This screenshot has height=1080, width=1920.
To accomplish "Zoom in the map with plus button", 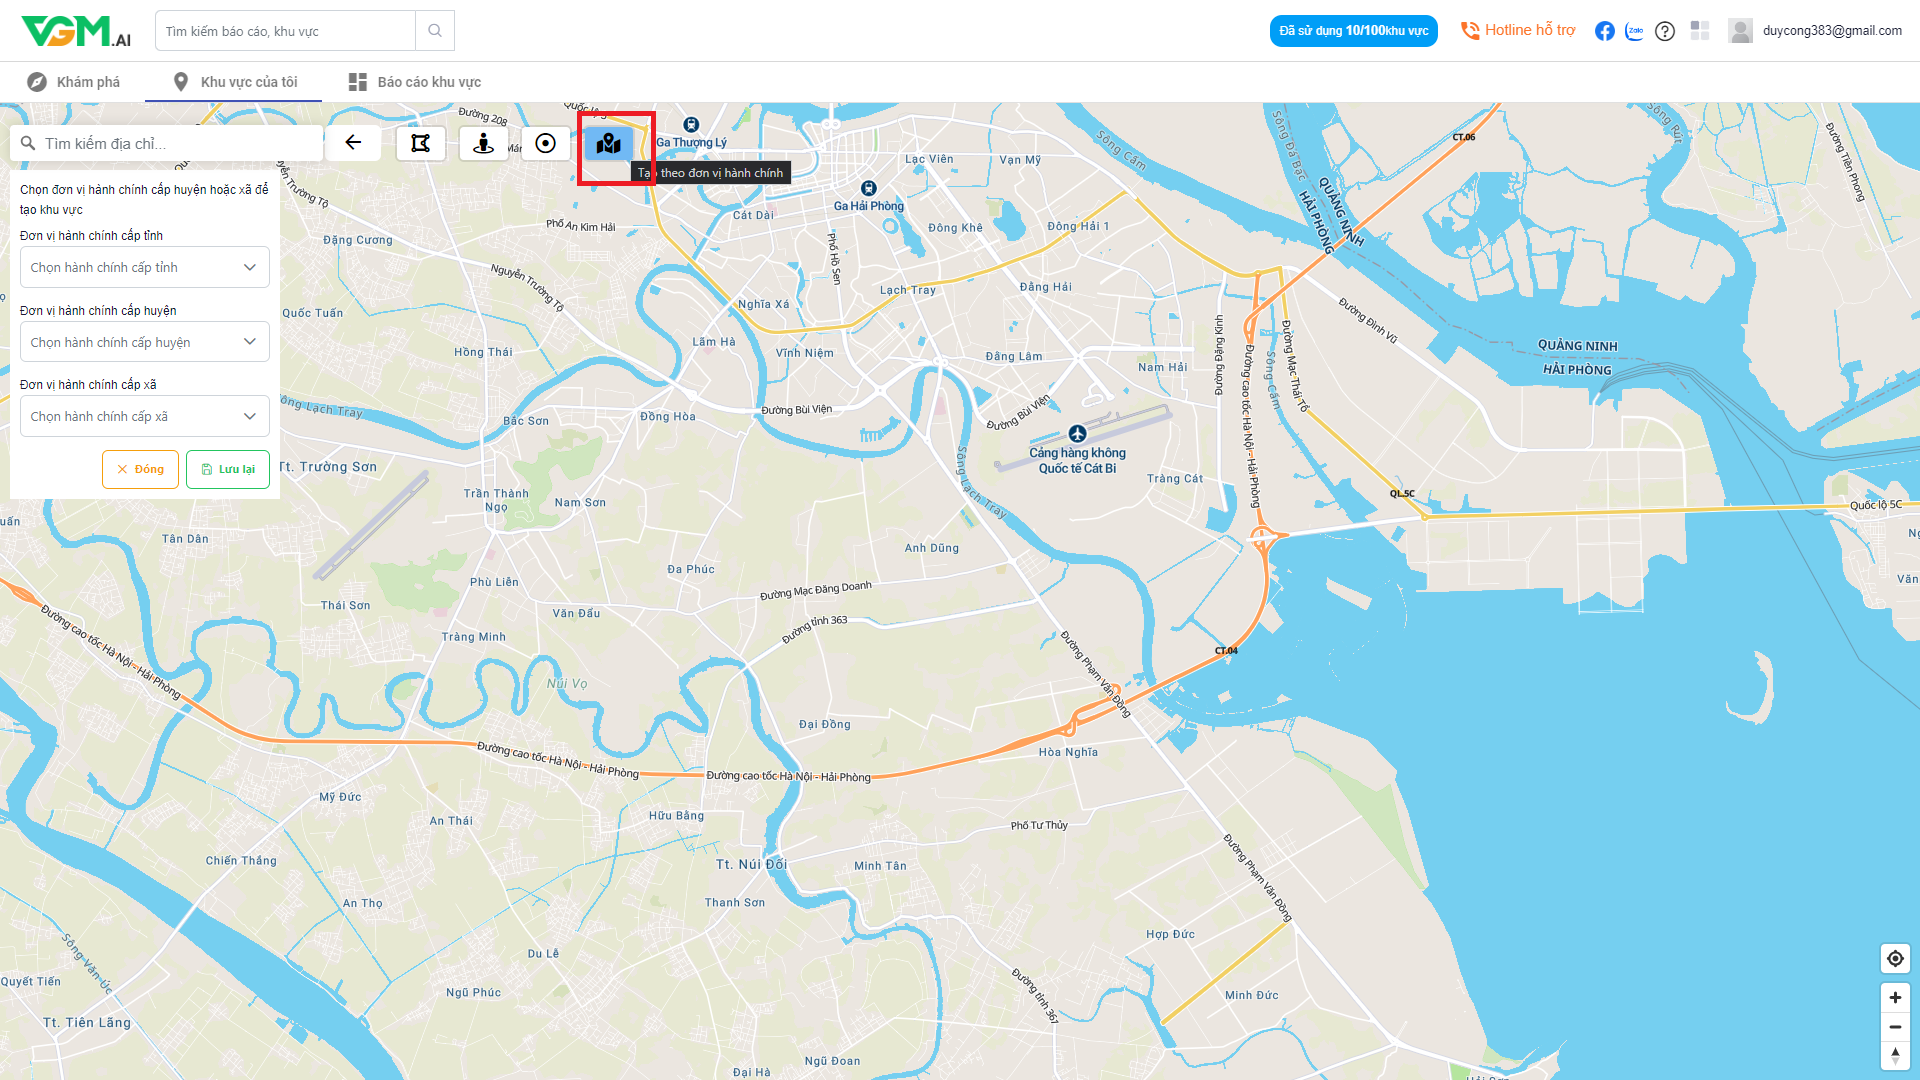I will (x=1895, y=997).
